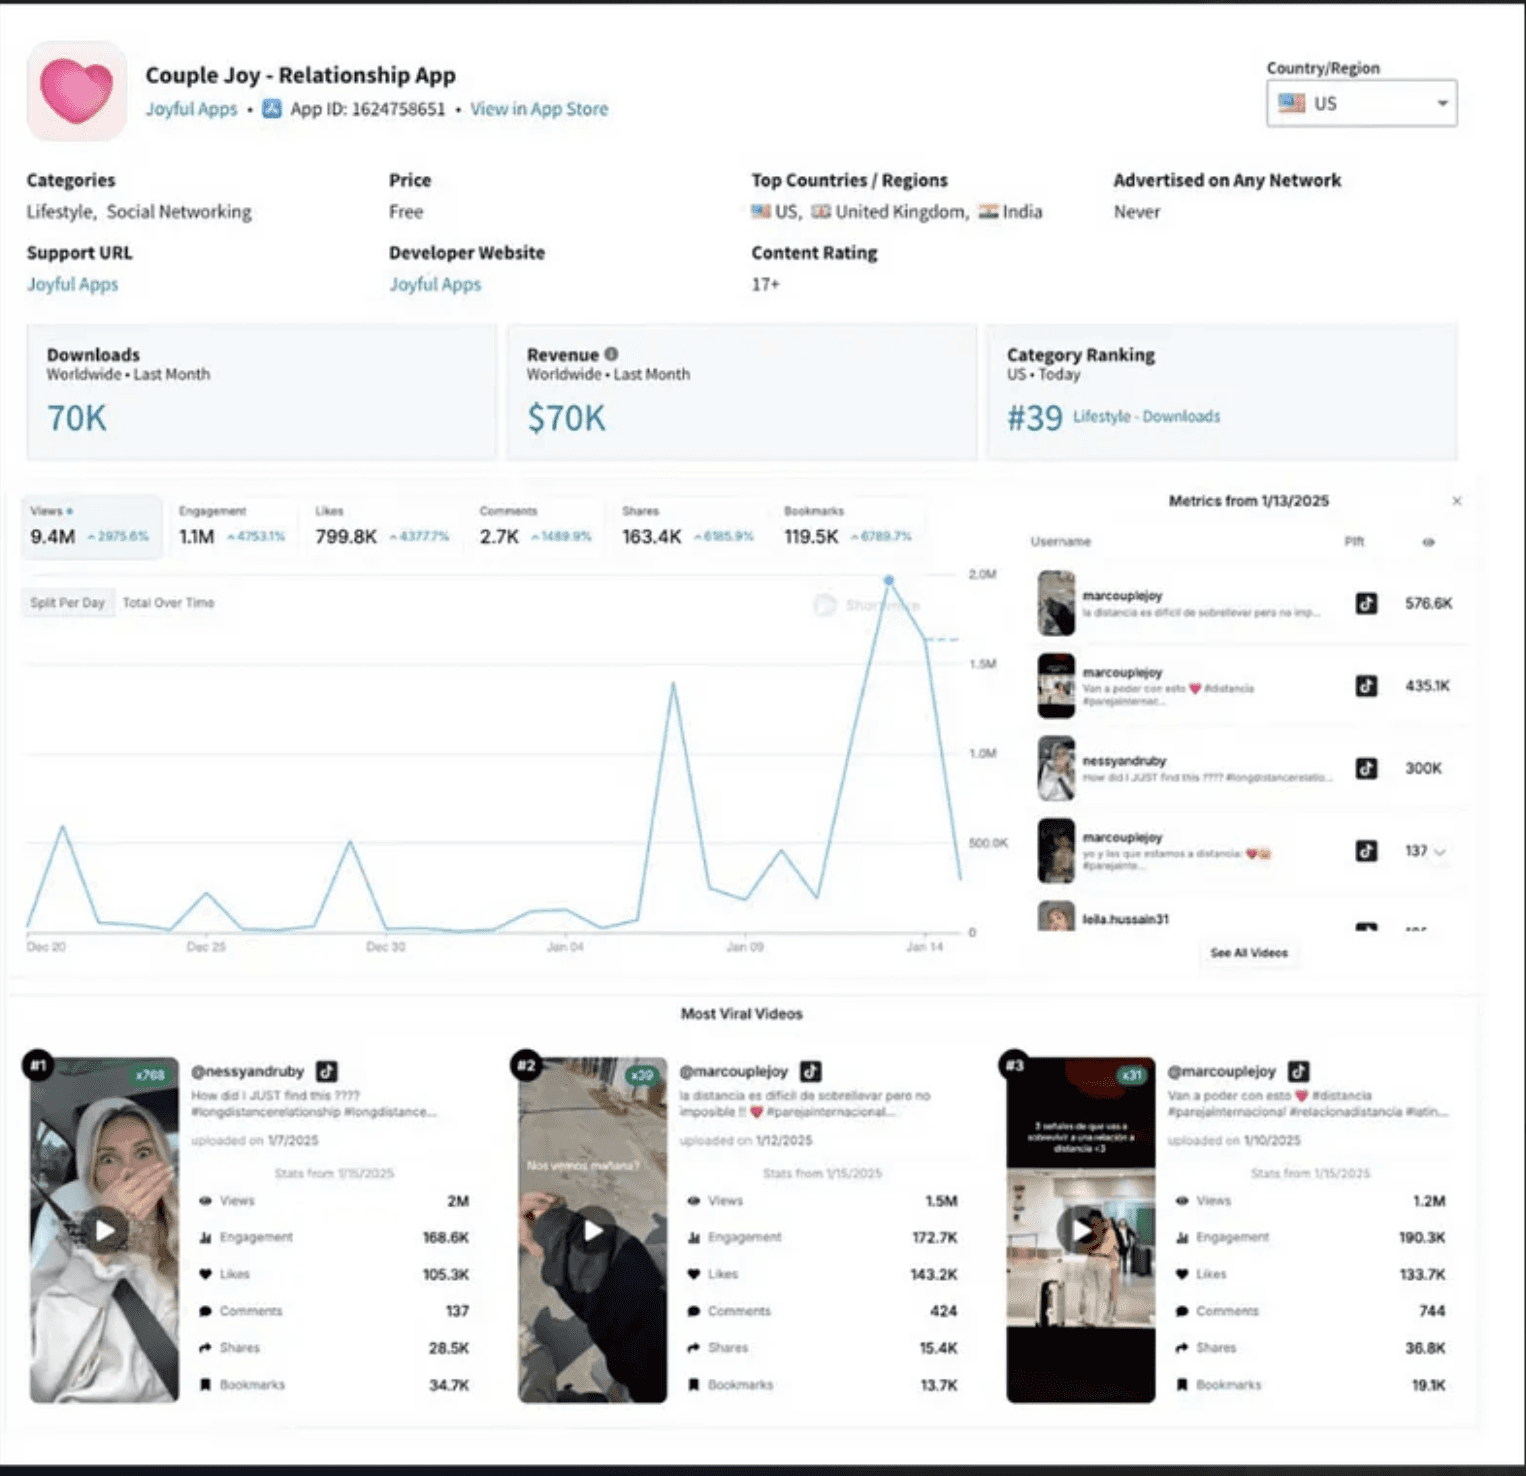Click the United Kingdom top country entry
Viewport: 1526px width, 1476px height.
889,212
